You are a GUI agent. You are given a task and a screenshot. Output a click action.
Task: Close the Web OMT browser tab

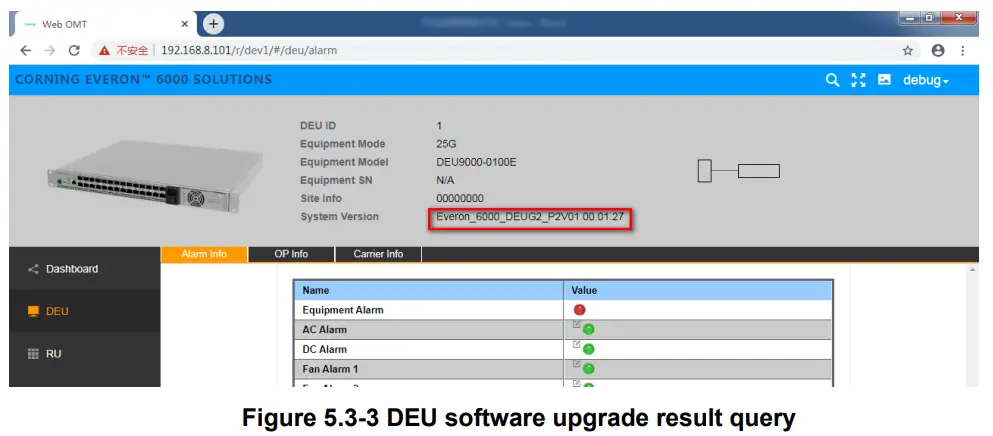tap(185, 24)
